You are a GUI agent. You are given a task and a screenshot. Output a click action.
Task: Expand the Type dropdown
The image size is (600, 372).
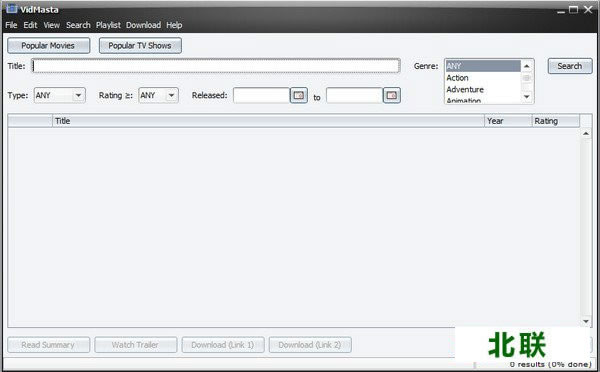coord(78,95)
